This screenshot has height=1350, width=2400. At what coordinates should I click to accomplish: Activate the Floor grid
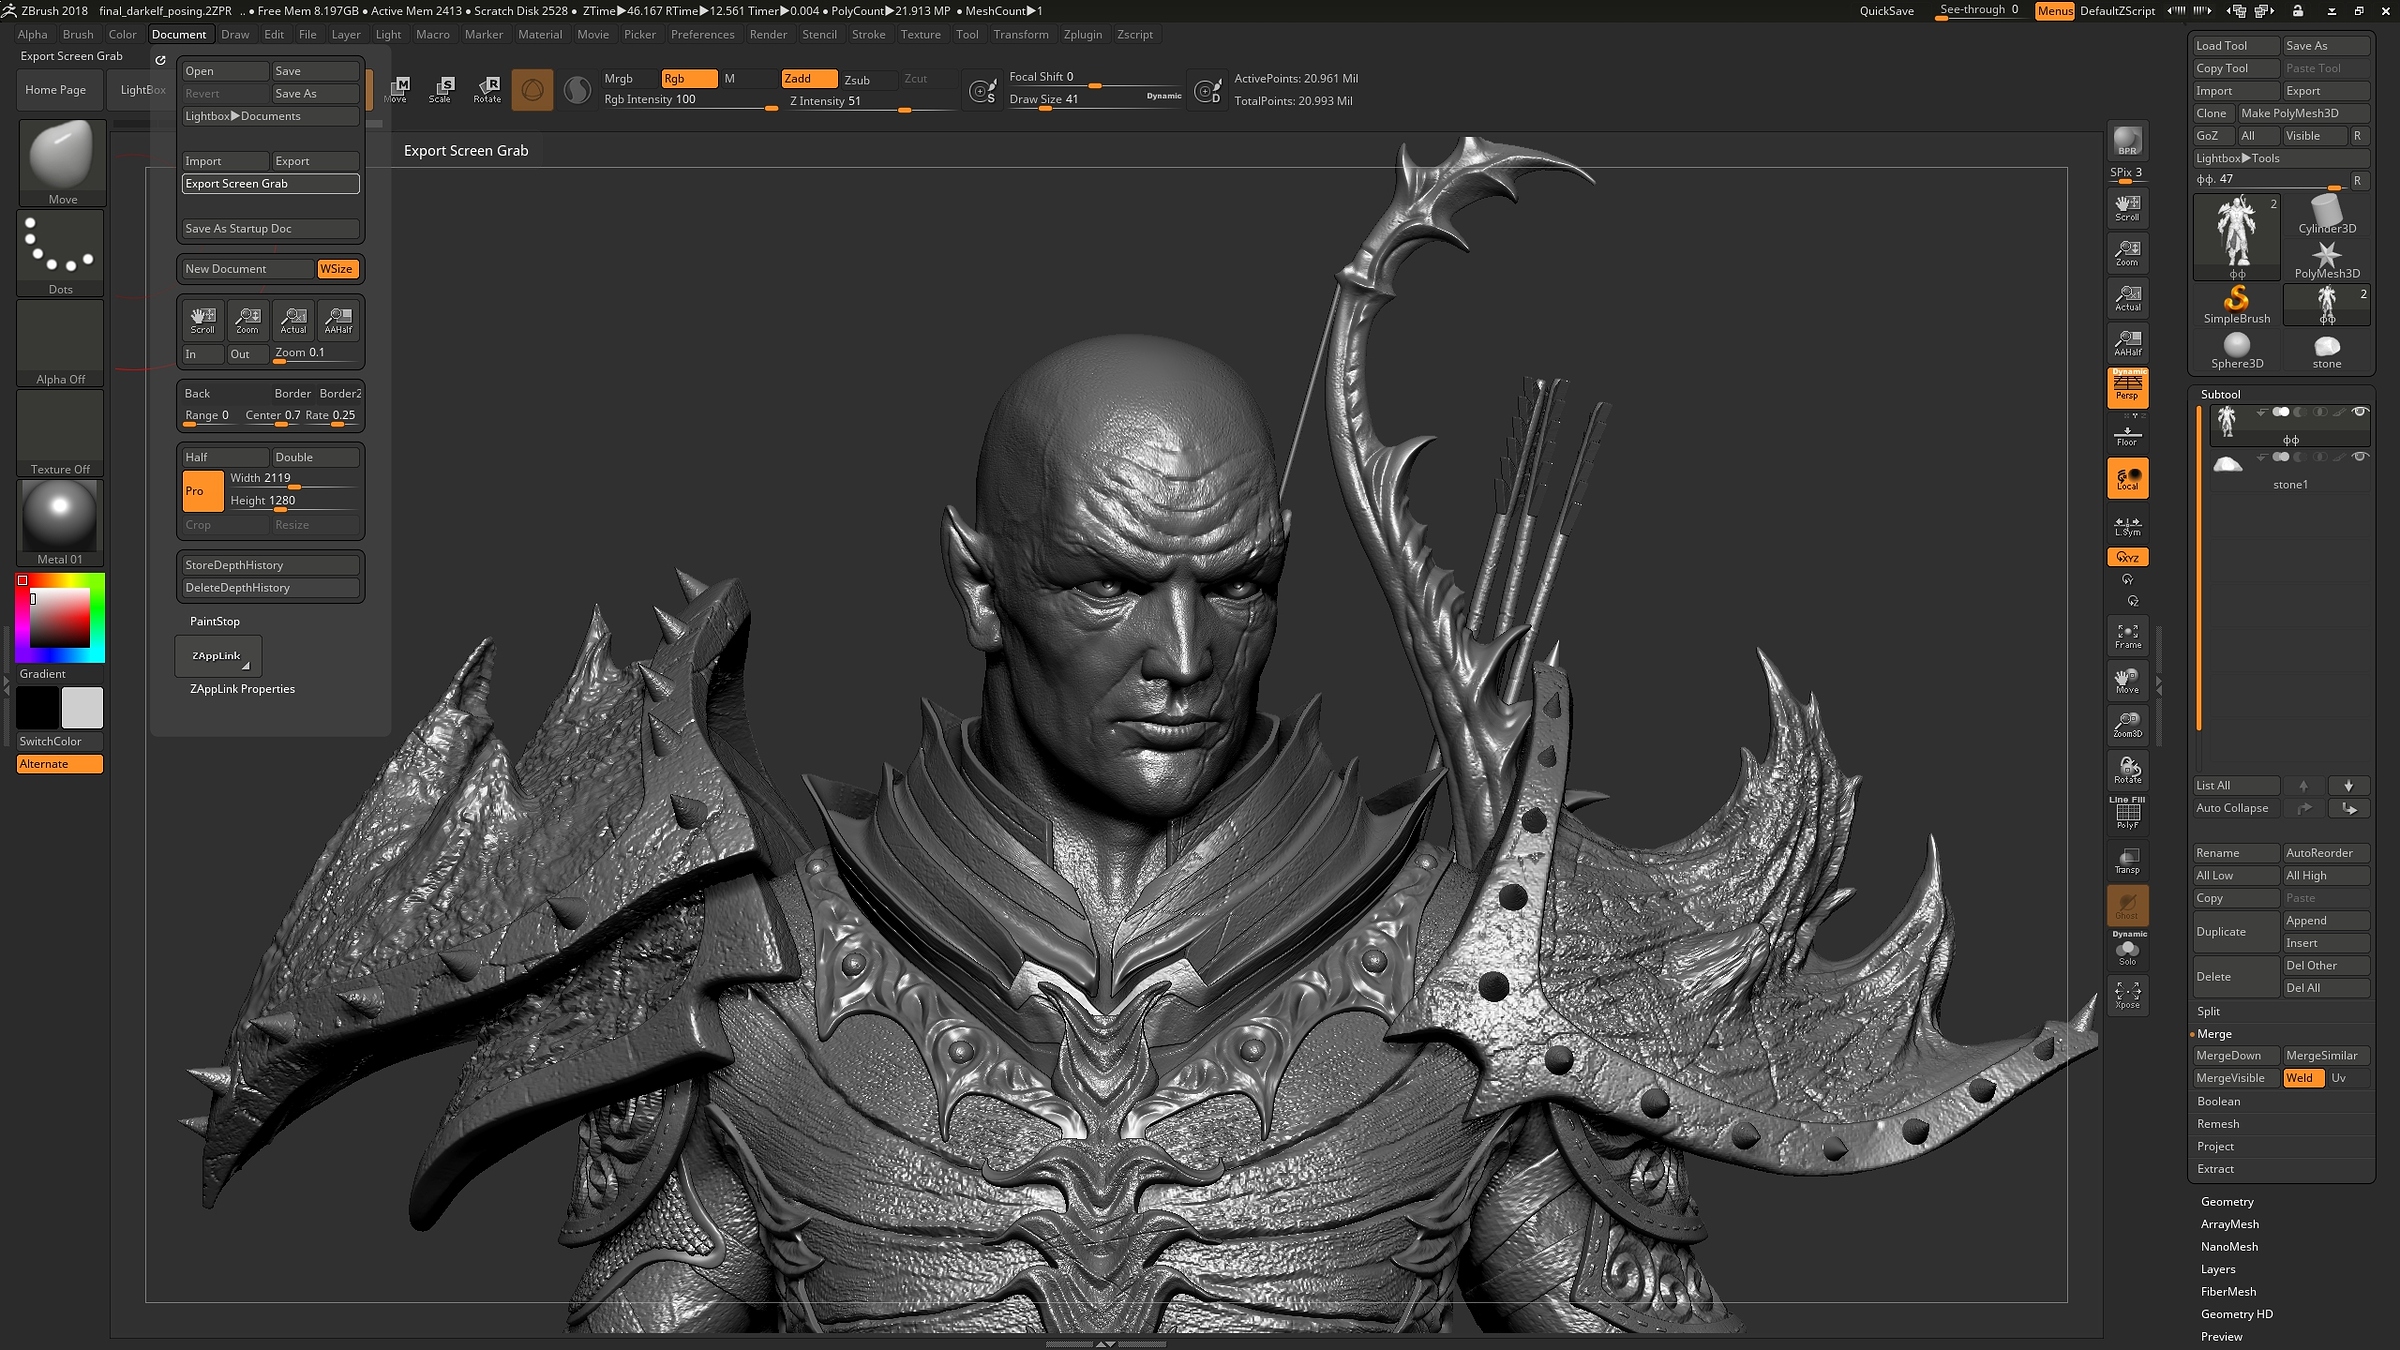[2127, 432]
